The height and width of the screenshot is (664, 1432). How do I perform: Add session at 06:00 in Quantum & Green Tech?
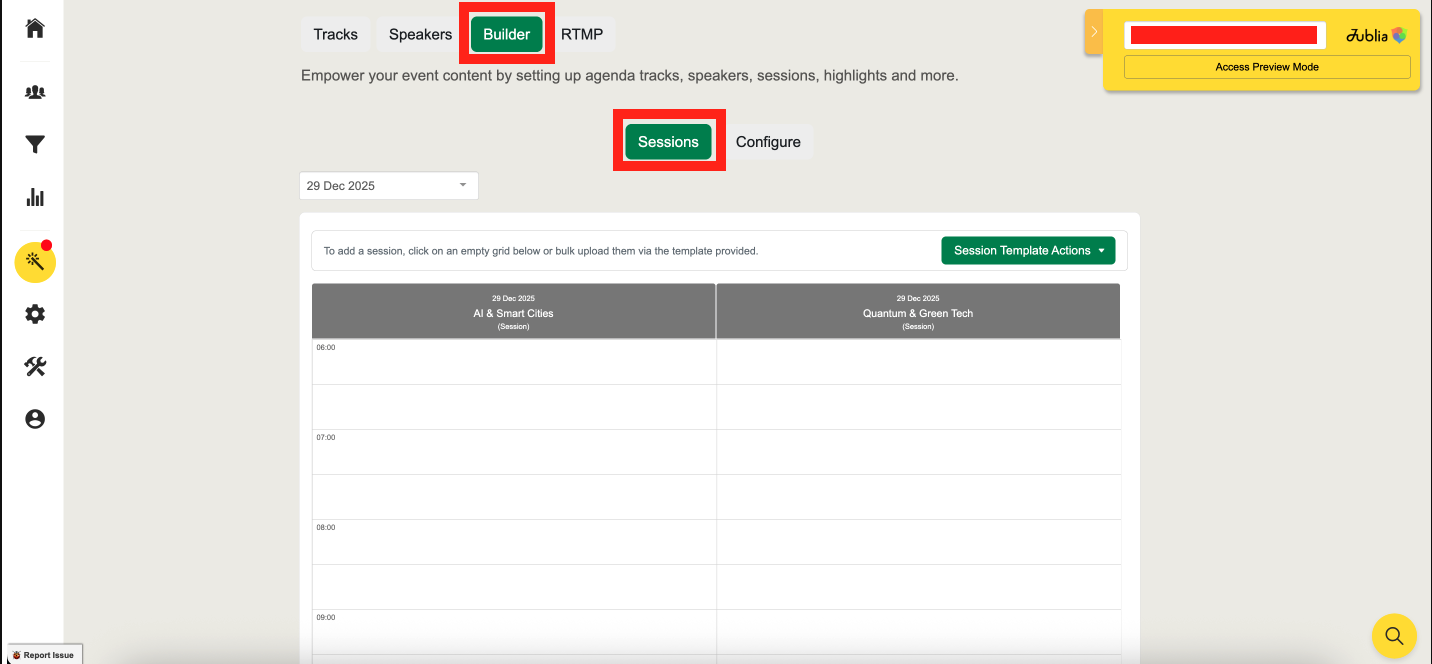point(919,362)
